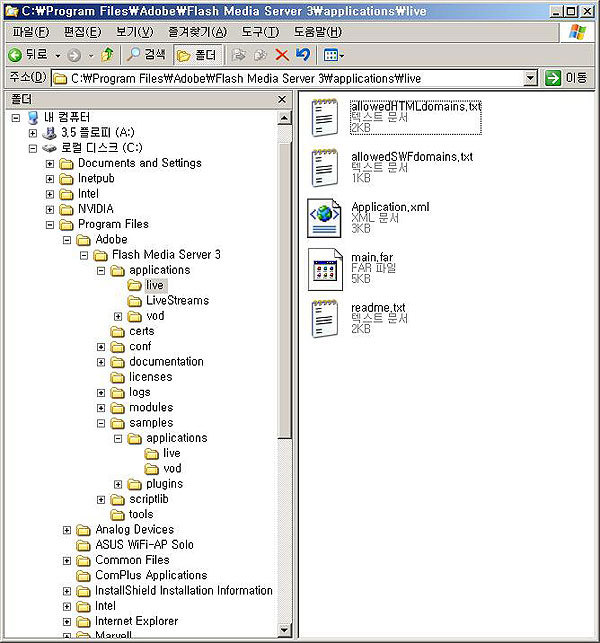Expand the NVIDIA folder node
Screen dimensions: 600x643
[50, 210]
